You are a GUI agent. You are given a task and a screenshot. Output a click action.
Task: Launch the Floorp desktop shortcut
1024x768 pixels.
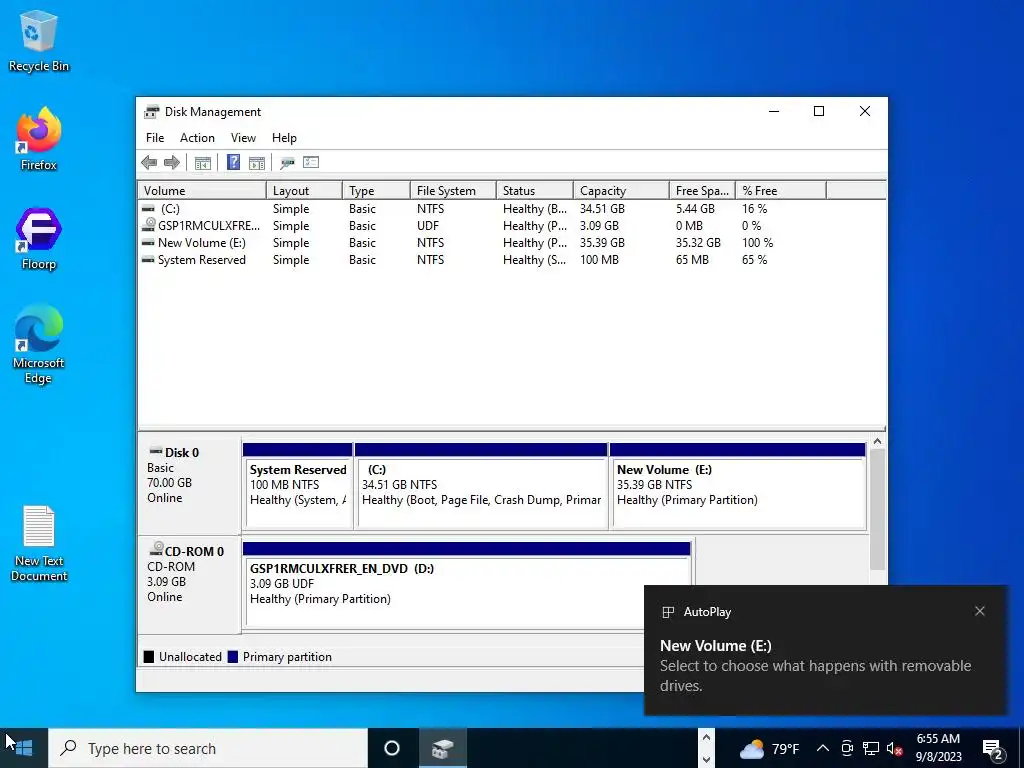point(39,239)
